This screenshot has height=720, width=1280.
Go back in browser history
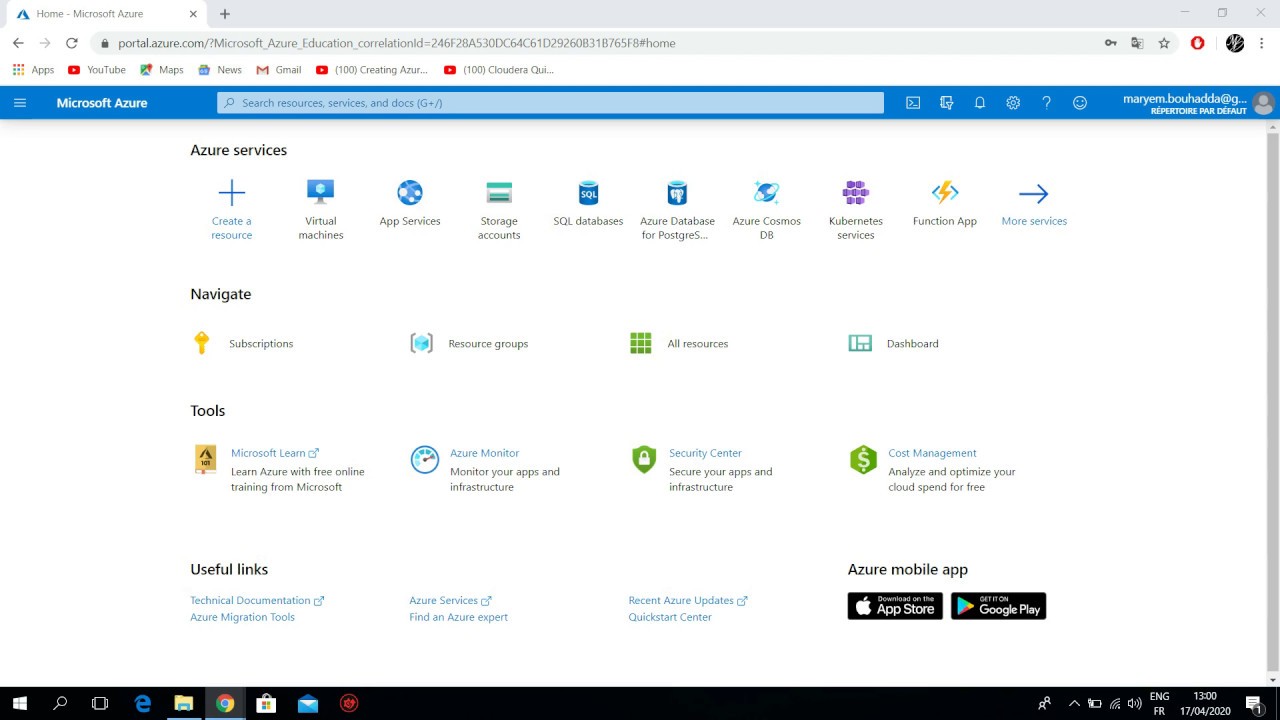[x=18, y=43]
